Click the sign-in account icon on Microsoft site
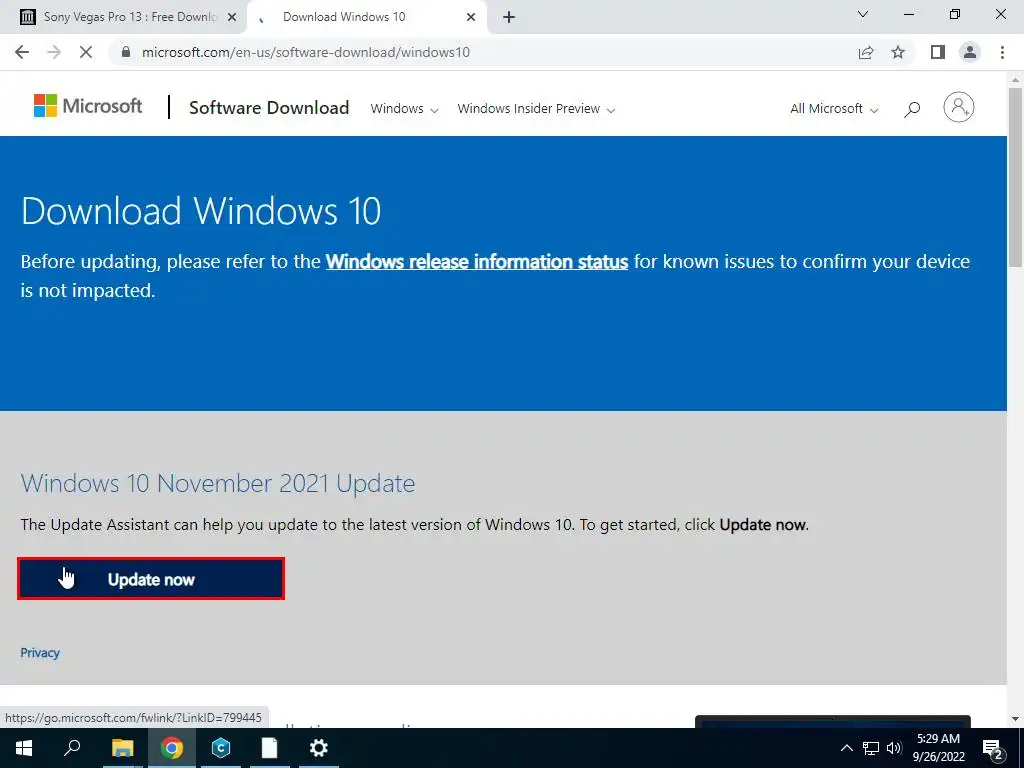The width and height of the screenshot is (1024, 768). point(959,107)
